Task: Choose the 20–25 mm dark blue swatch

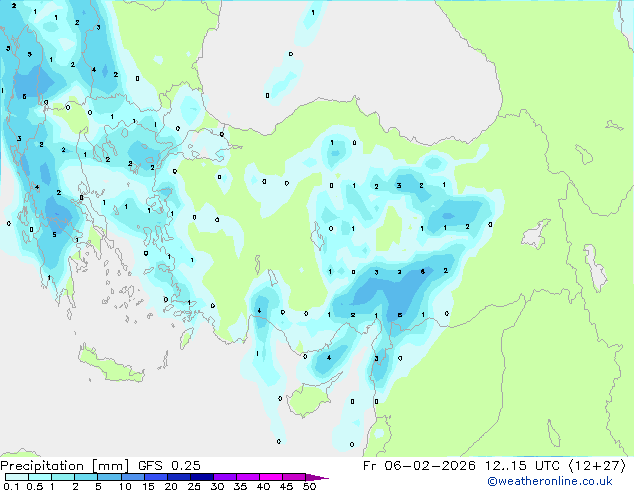Action: pyautogui.click(x=178, y=477)
